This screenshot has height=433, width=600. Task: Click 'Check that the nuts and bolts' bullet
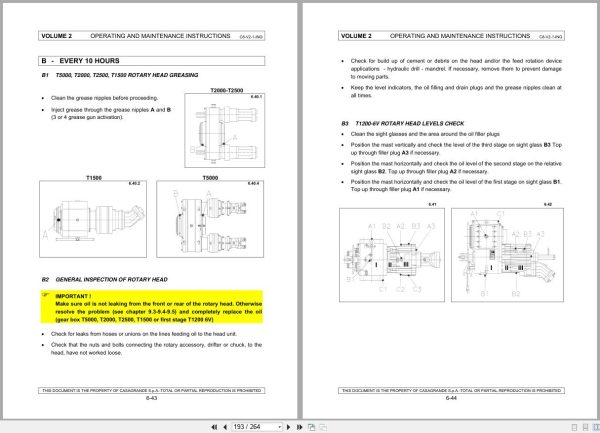(157, 349)
